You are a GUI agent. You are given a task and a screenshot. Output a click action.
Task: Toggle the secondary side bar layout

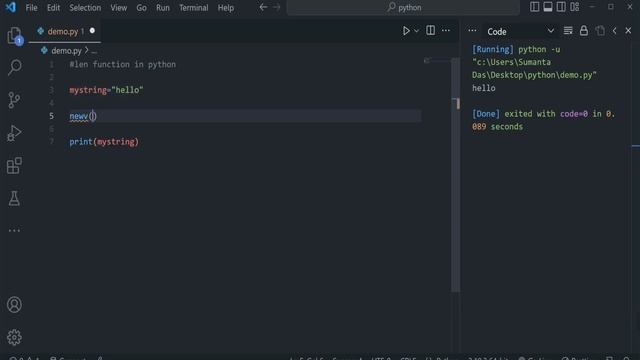[x=561, y=7]
